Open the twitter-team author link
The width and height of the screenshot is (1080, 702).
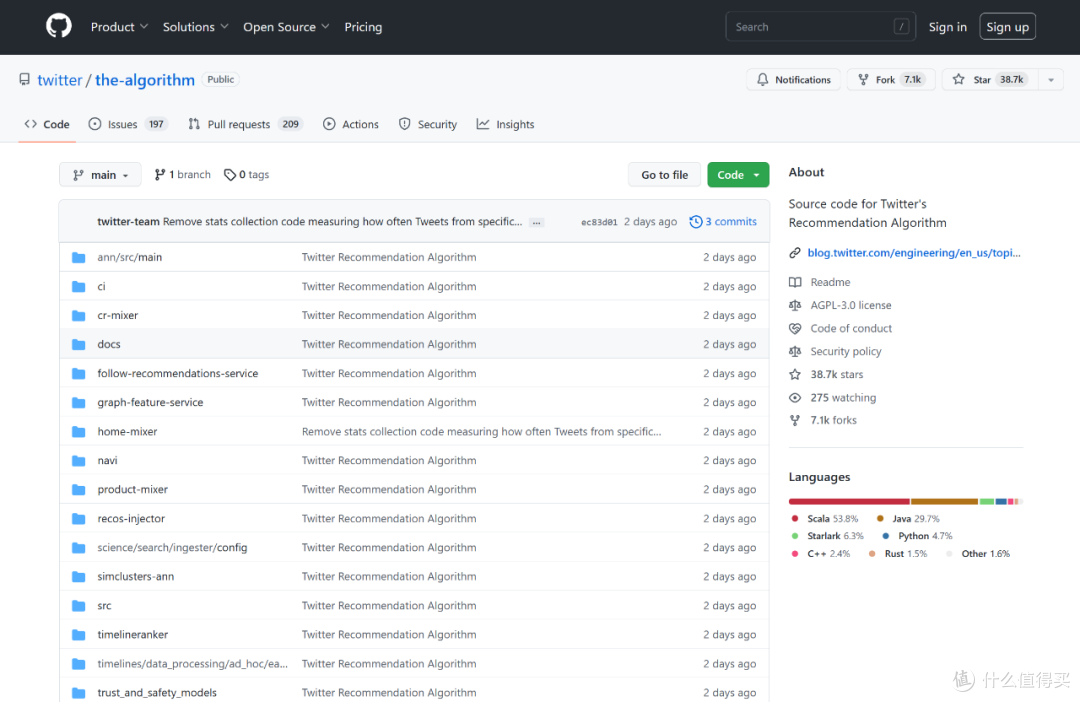128,221
